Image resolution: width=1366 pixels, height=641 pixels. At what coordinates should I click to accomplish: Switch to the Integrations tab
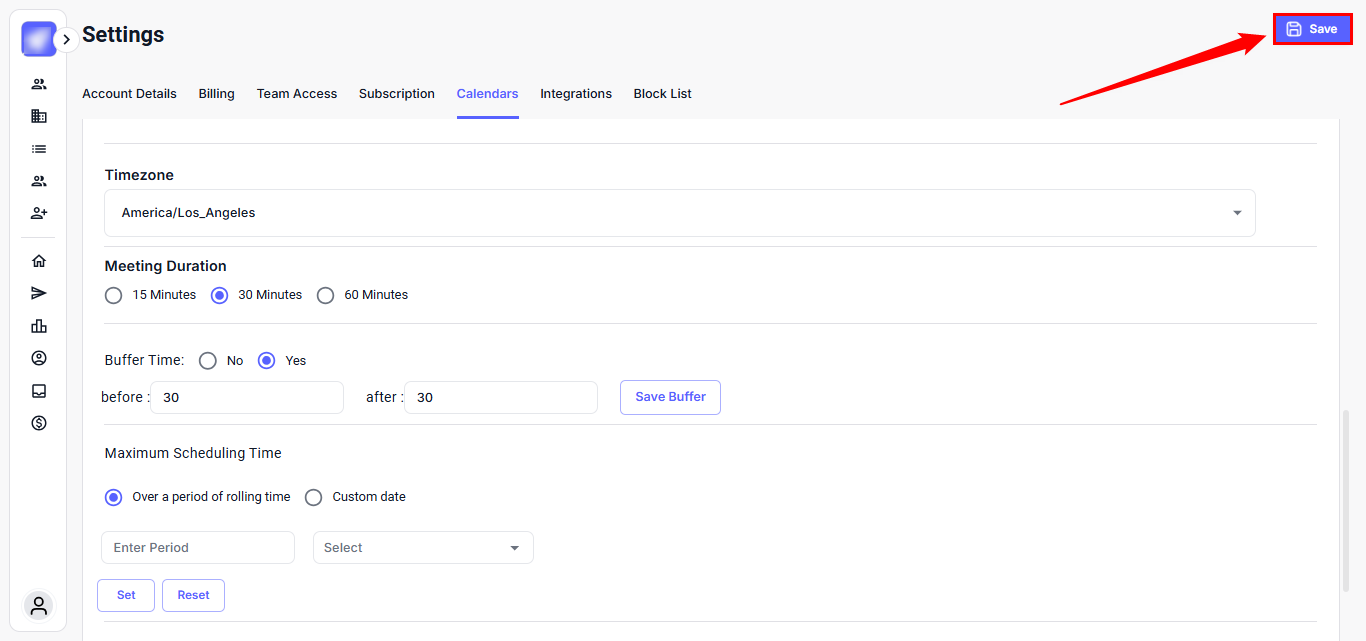tap(576, 94)
